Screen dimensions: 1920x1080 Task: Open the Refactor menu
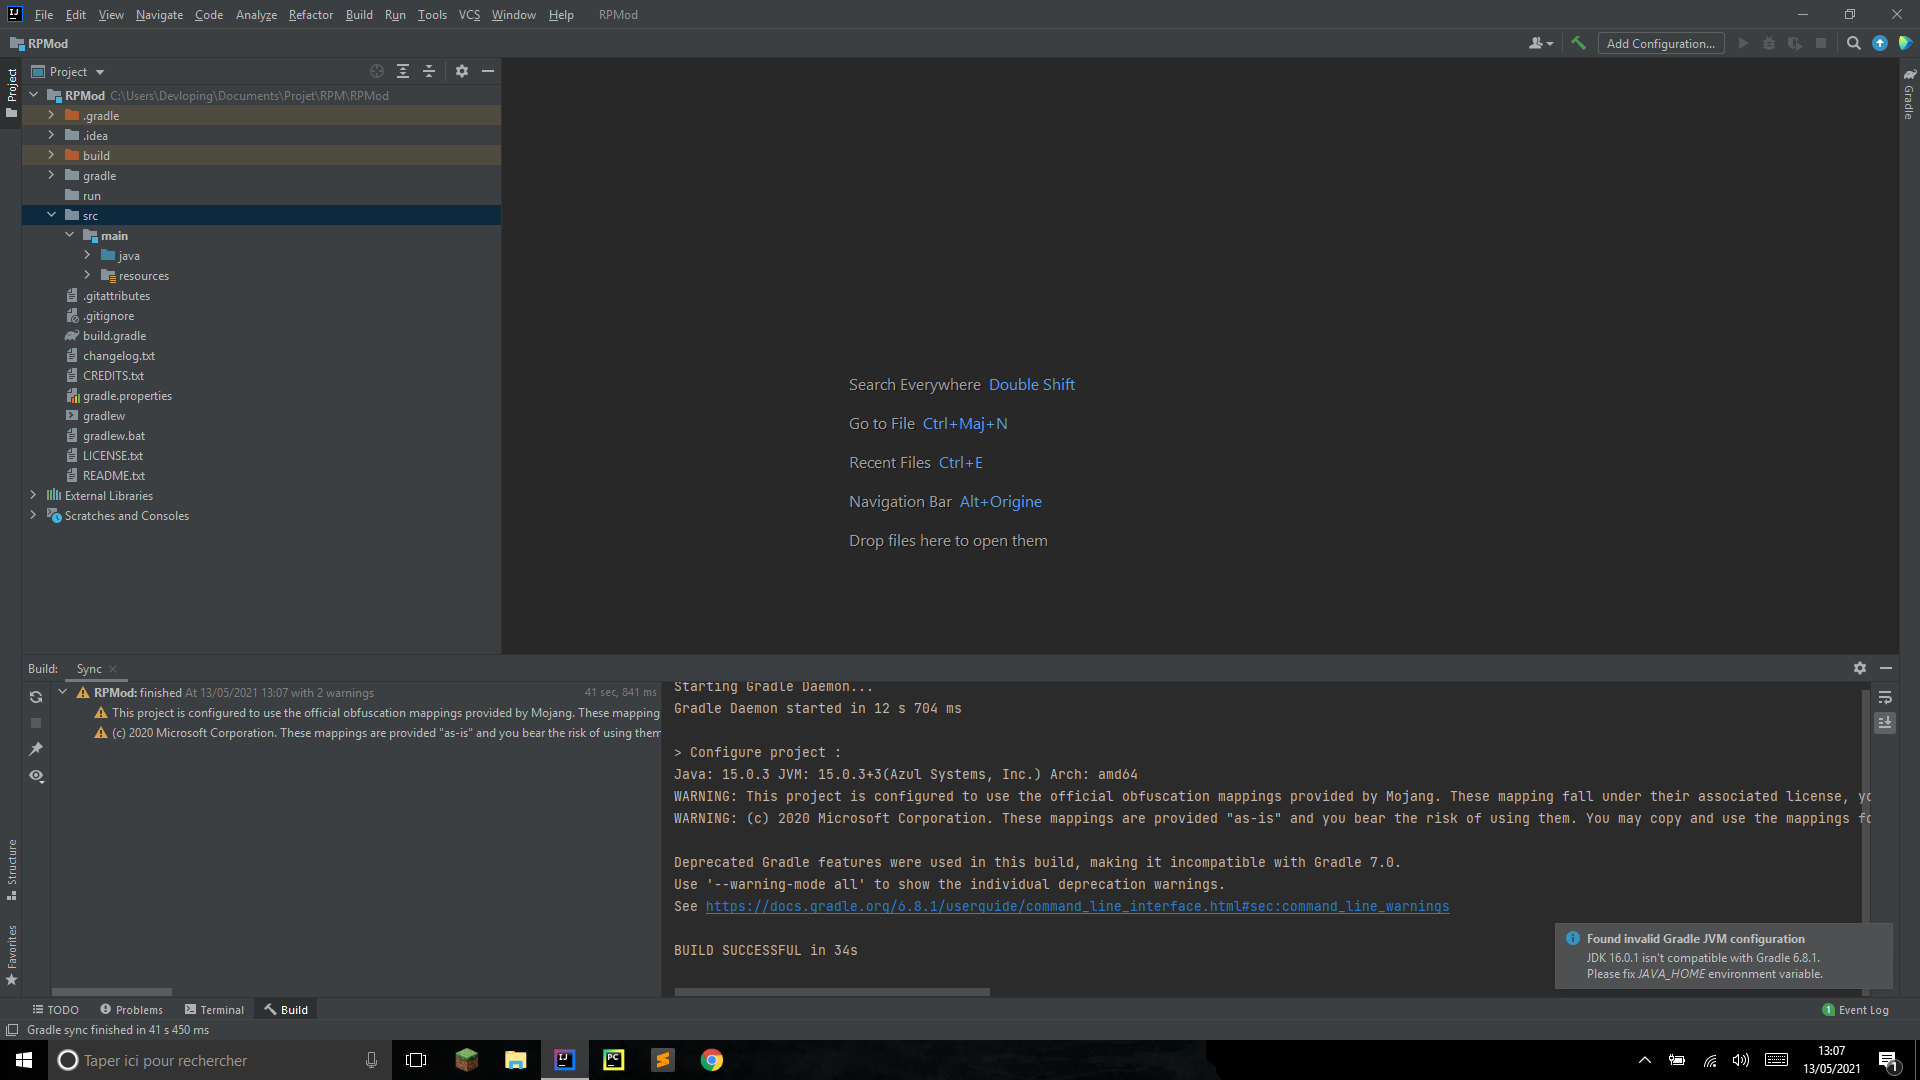[x=310, y=15]
